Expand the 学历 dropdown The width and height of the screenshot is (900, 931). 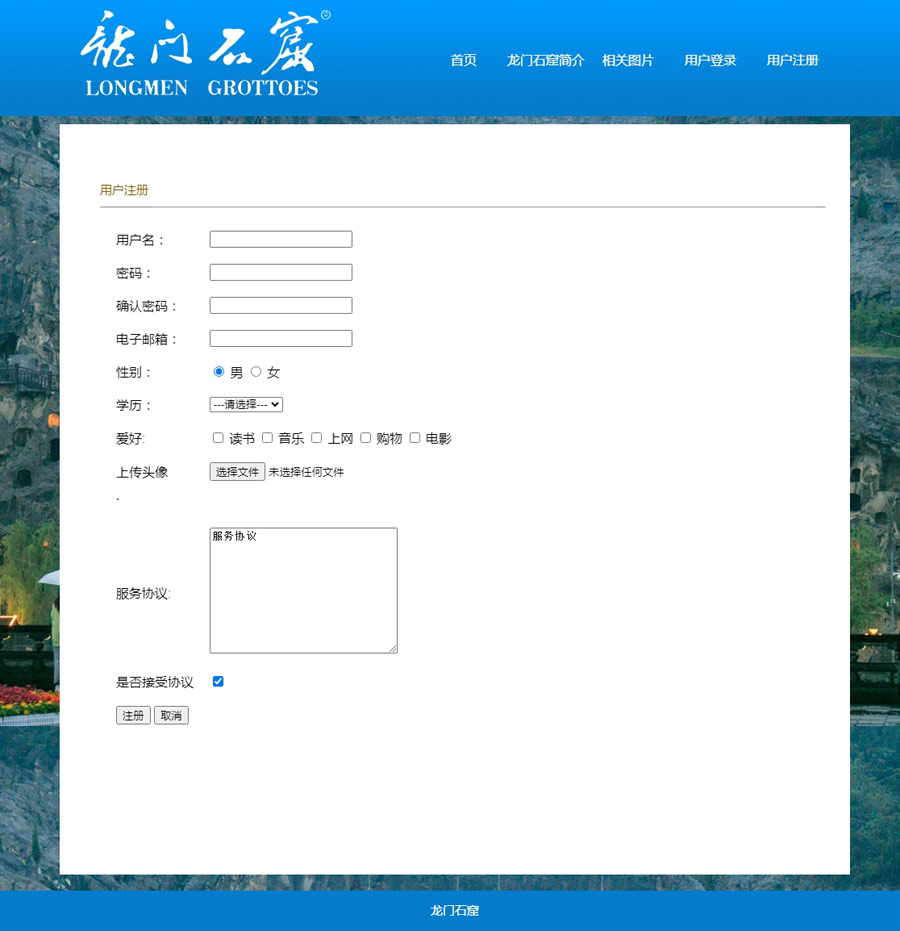246,405
